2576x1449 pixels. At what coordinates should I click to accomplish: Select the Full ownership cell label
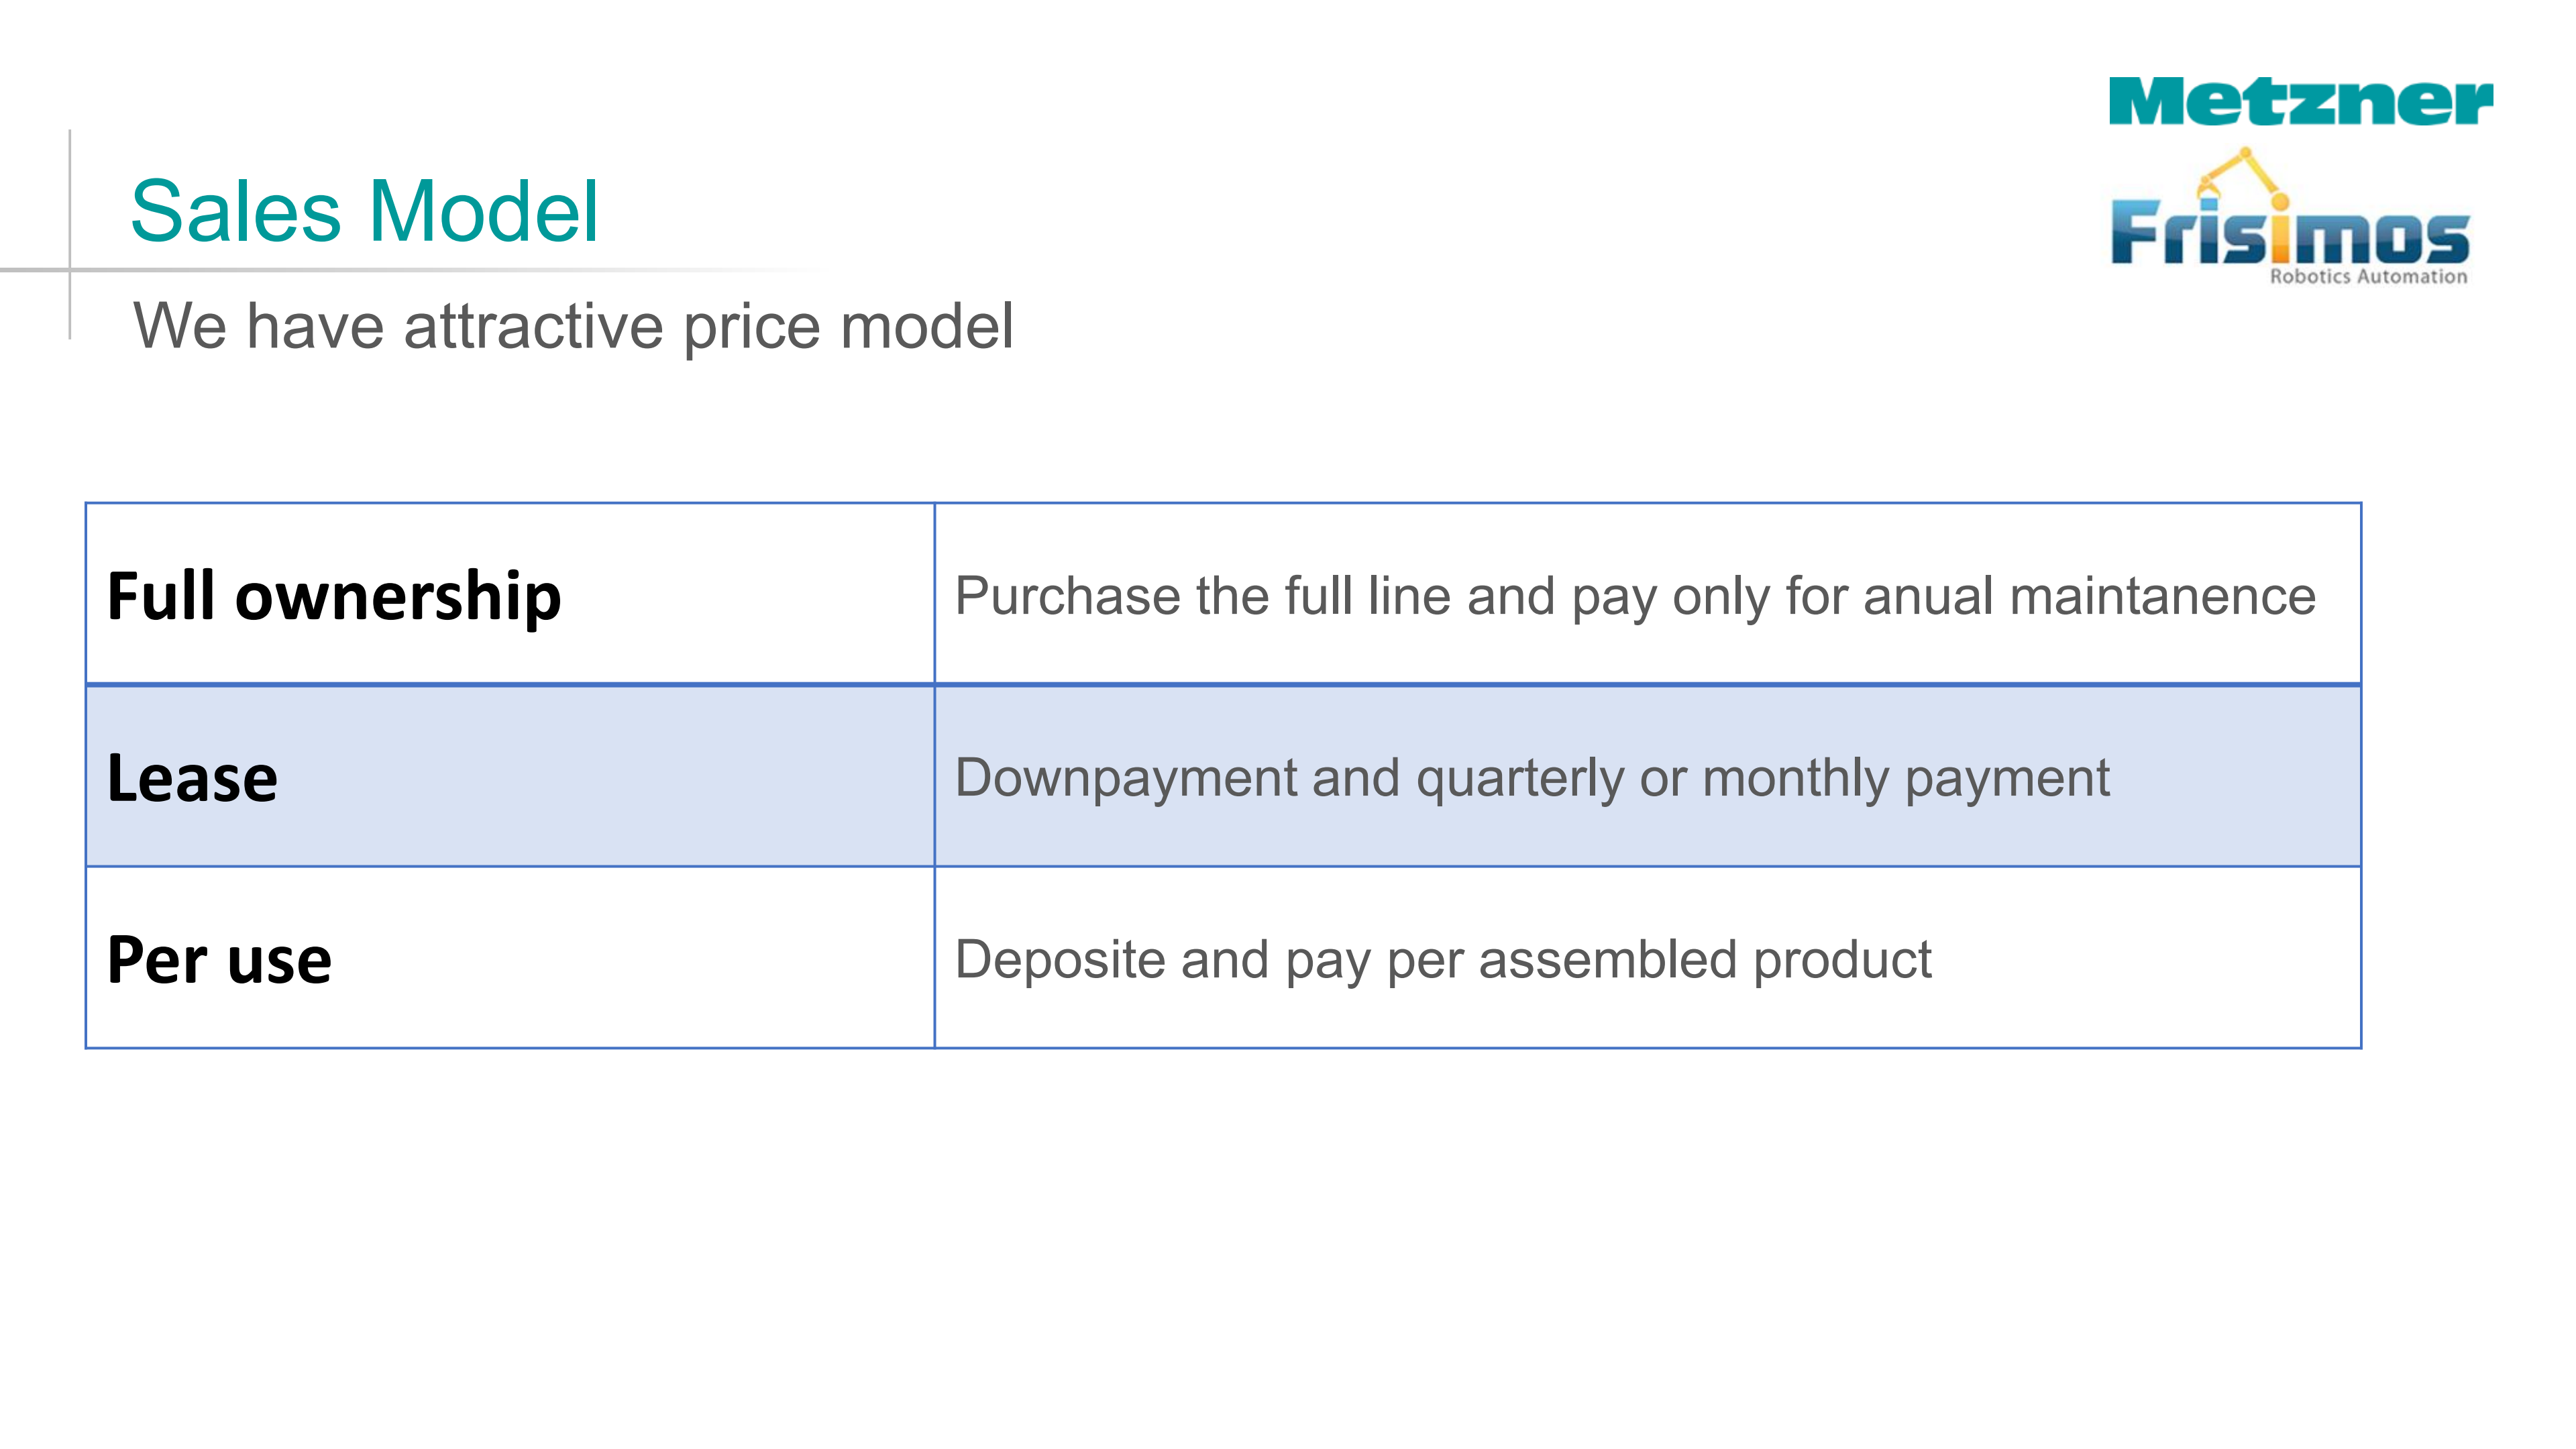[334, 596]
